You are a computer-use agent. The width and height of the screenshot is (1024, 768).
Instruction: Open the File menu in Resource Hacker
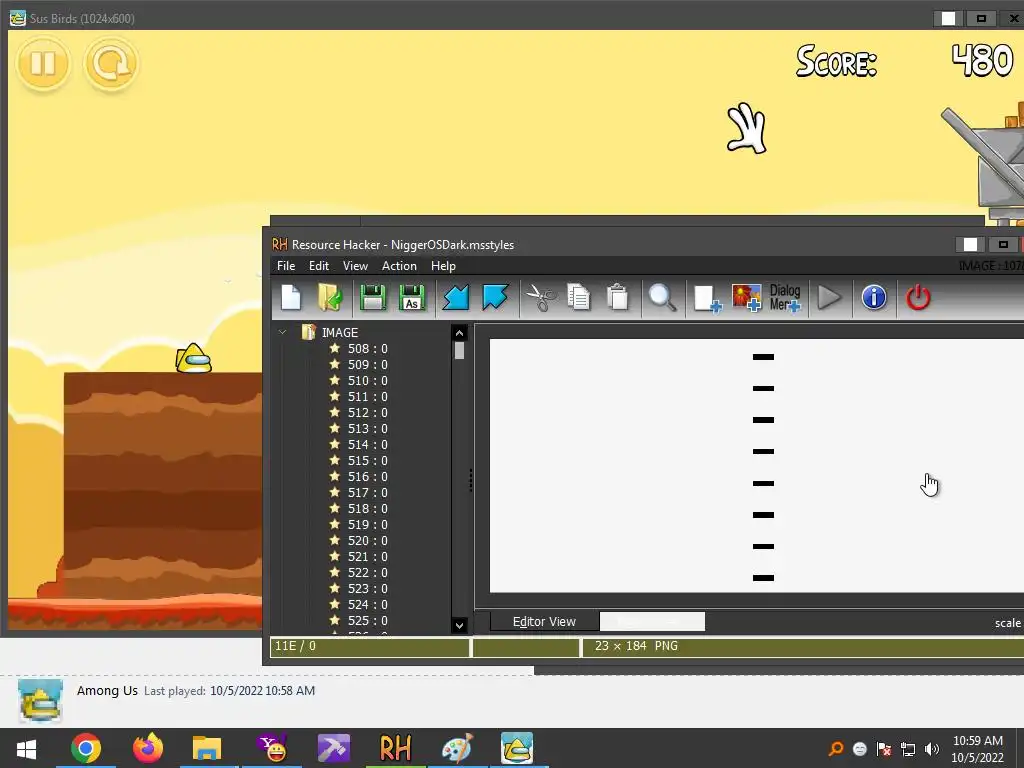286,266
